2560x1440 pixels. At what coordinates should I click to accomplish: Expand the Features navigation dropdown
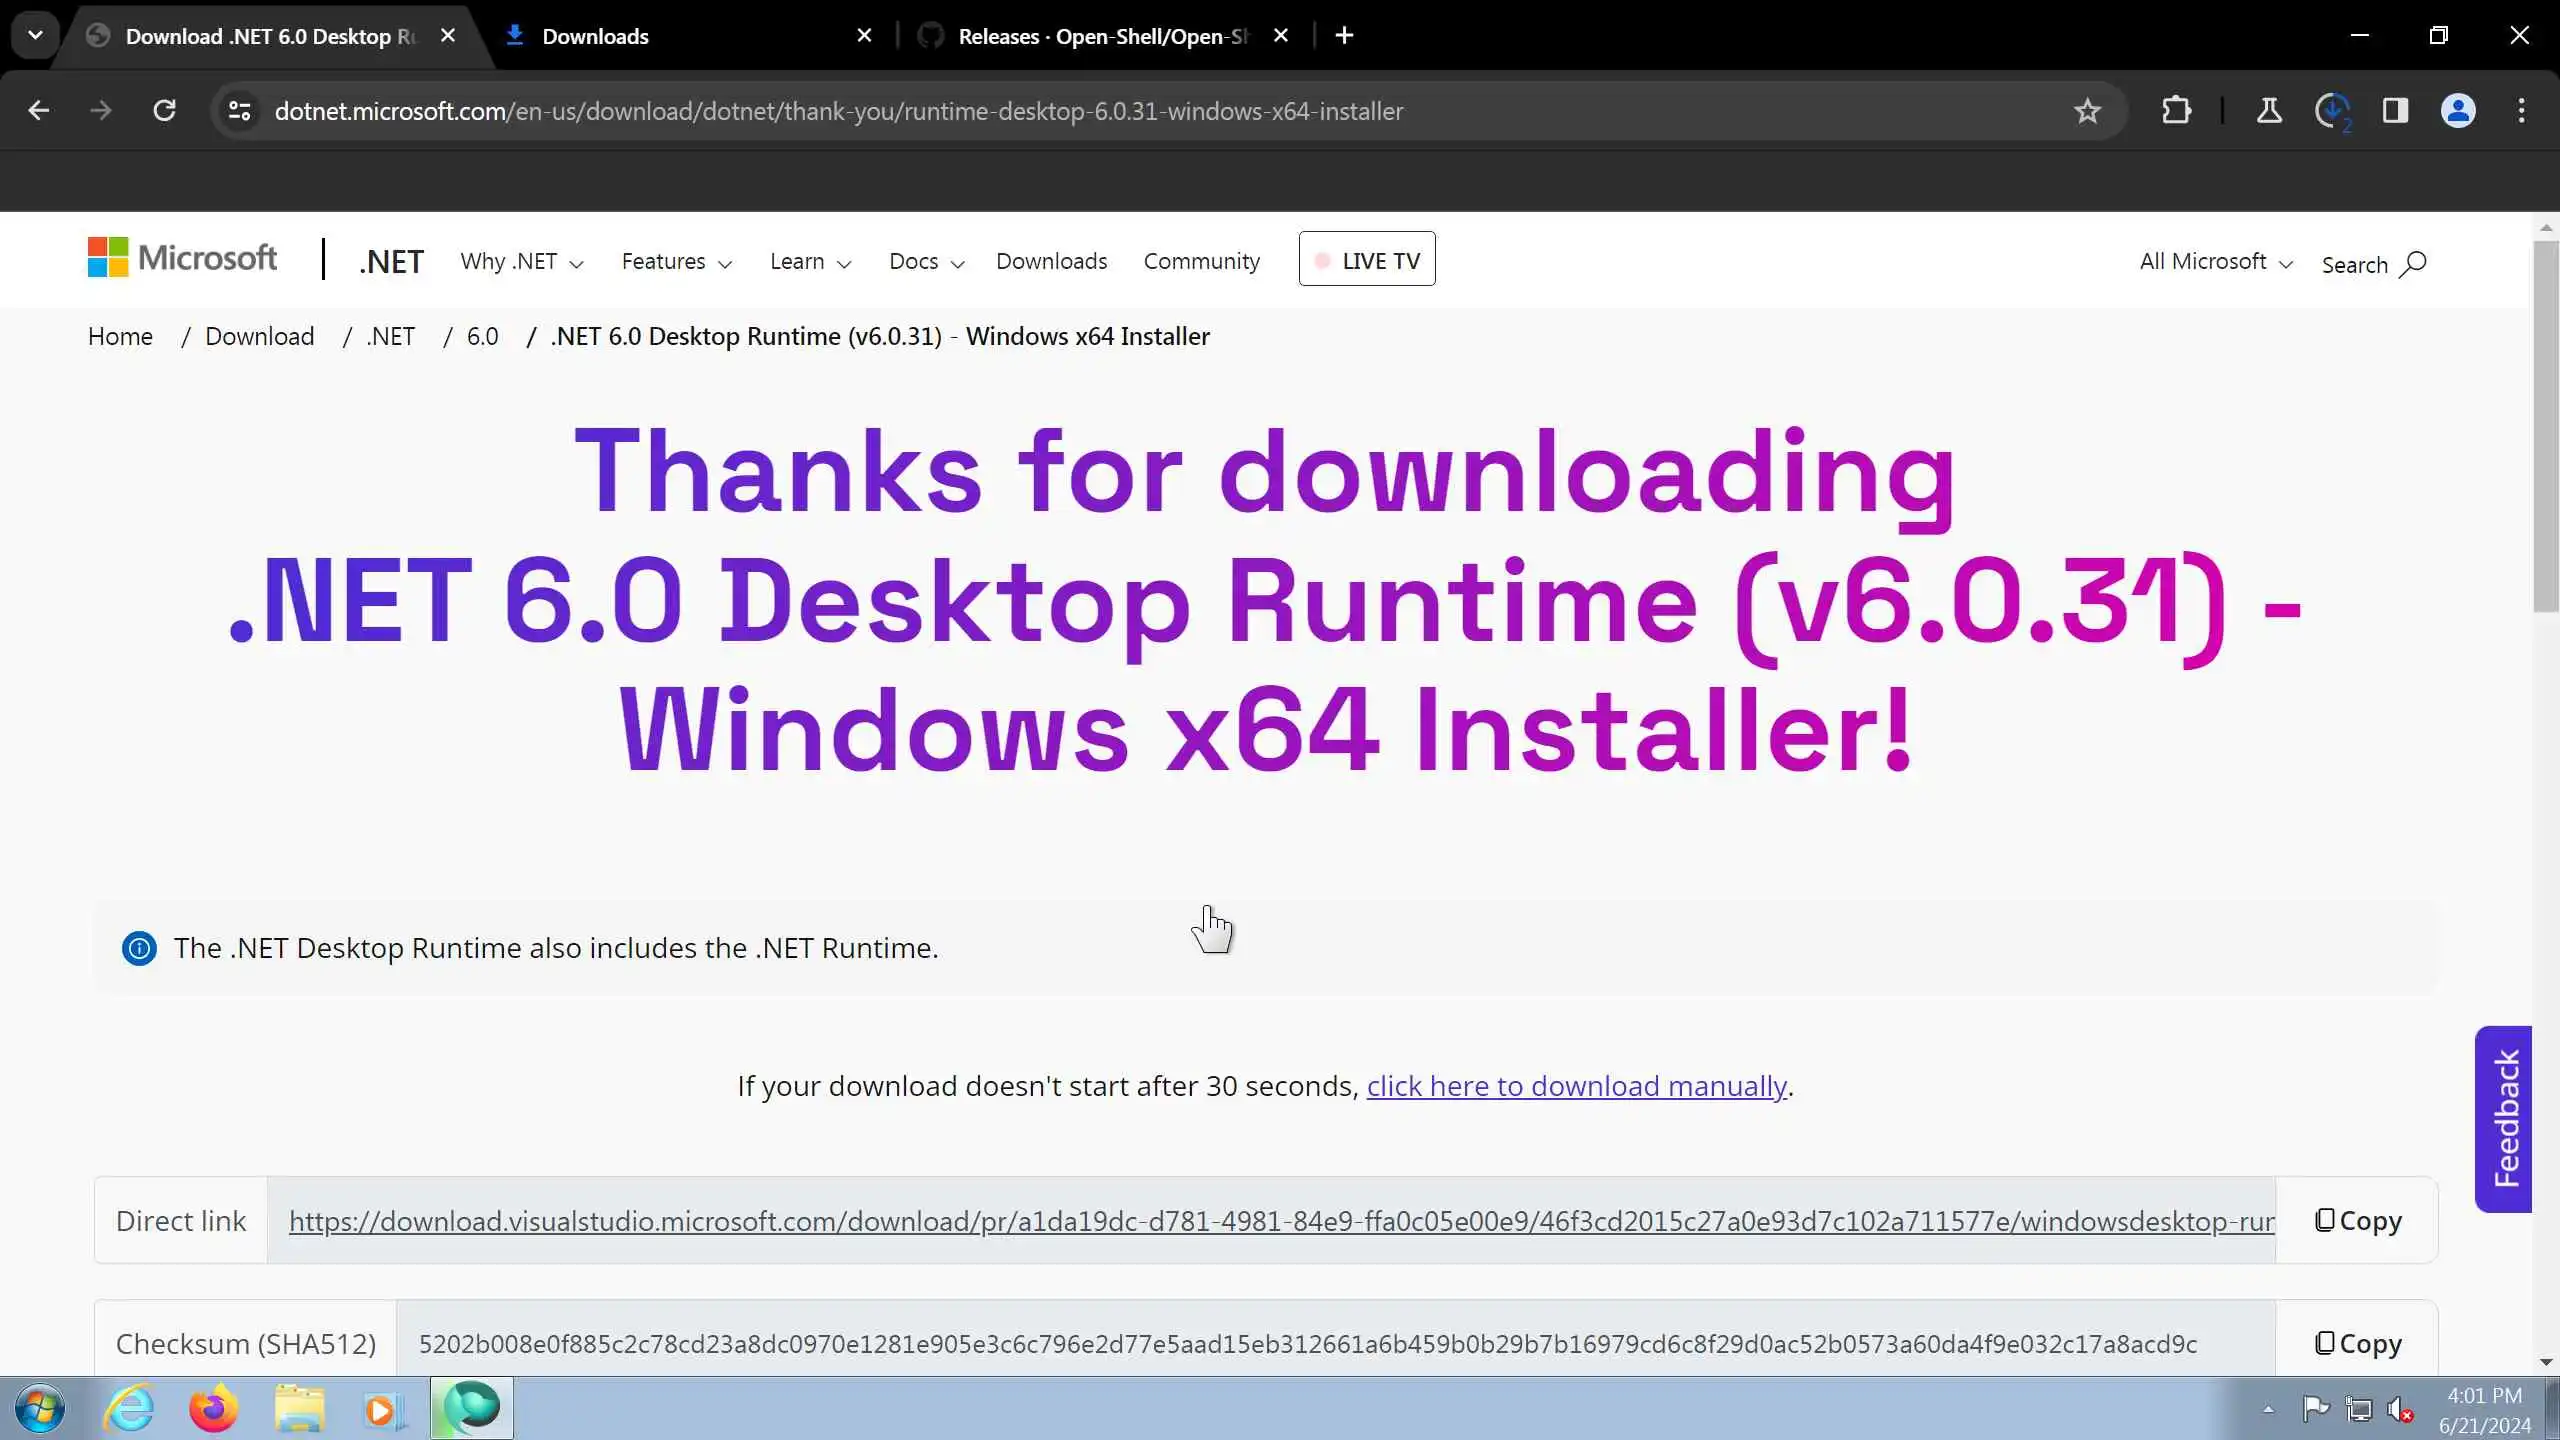coord(676,262)
